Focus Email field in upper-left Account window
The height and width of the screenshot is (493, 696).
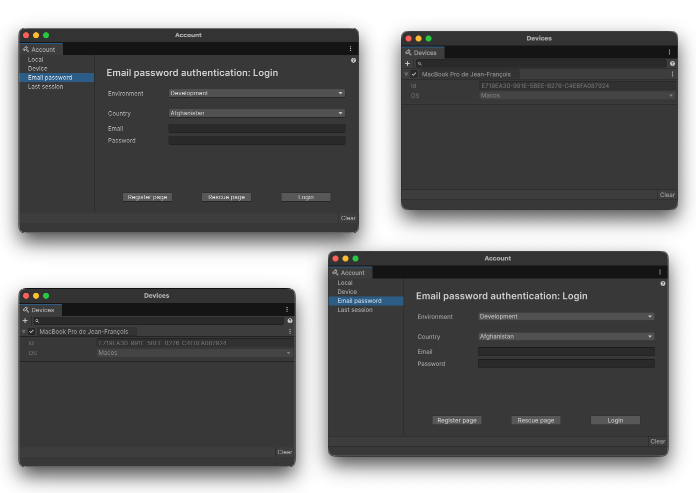pos(257,129)
